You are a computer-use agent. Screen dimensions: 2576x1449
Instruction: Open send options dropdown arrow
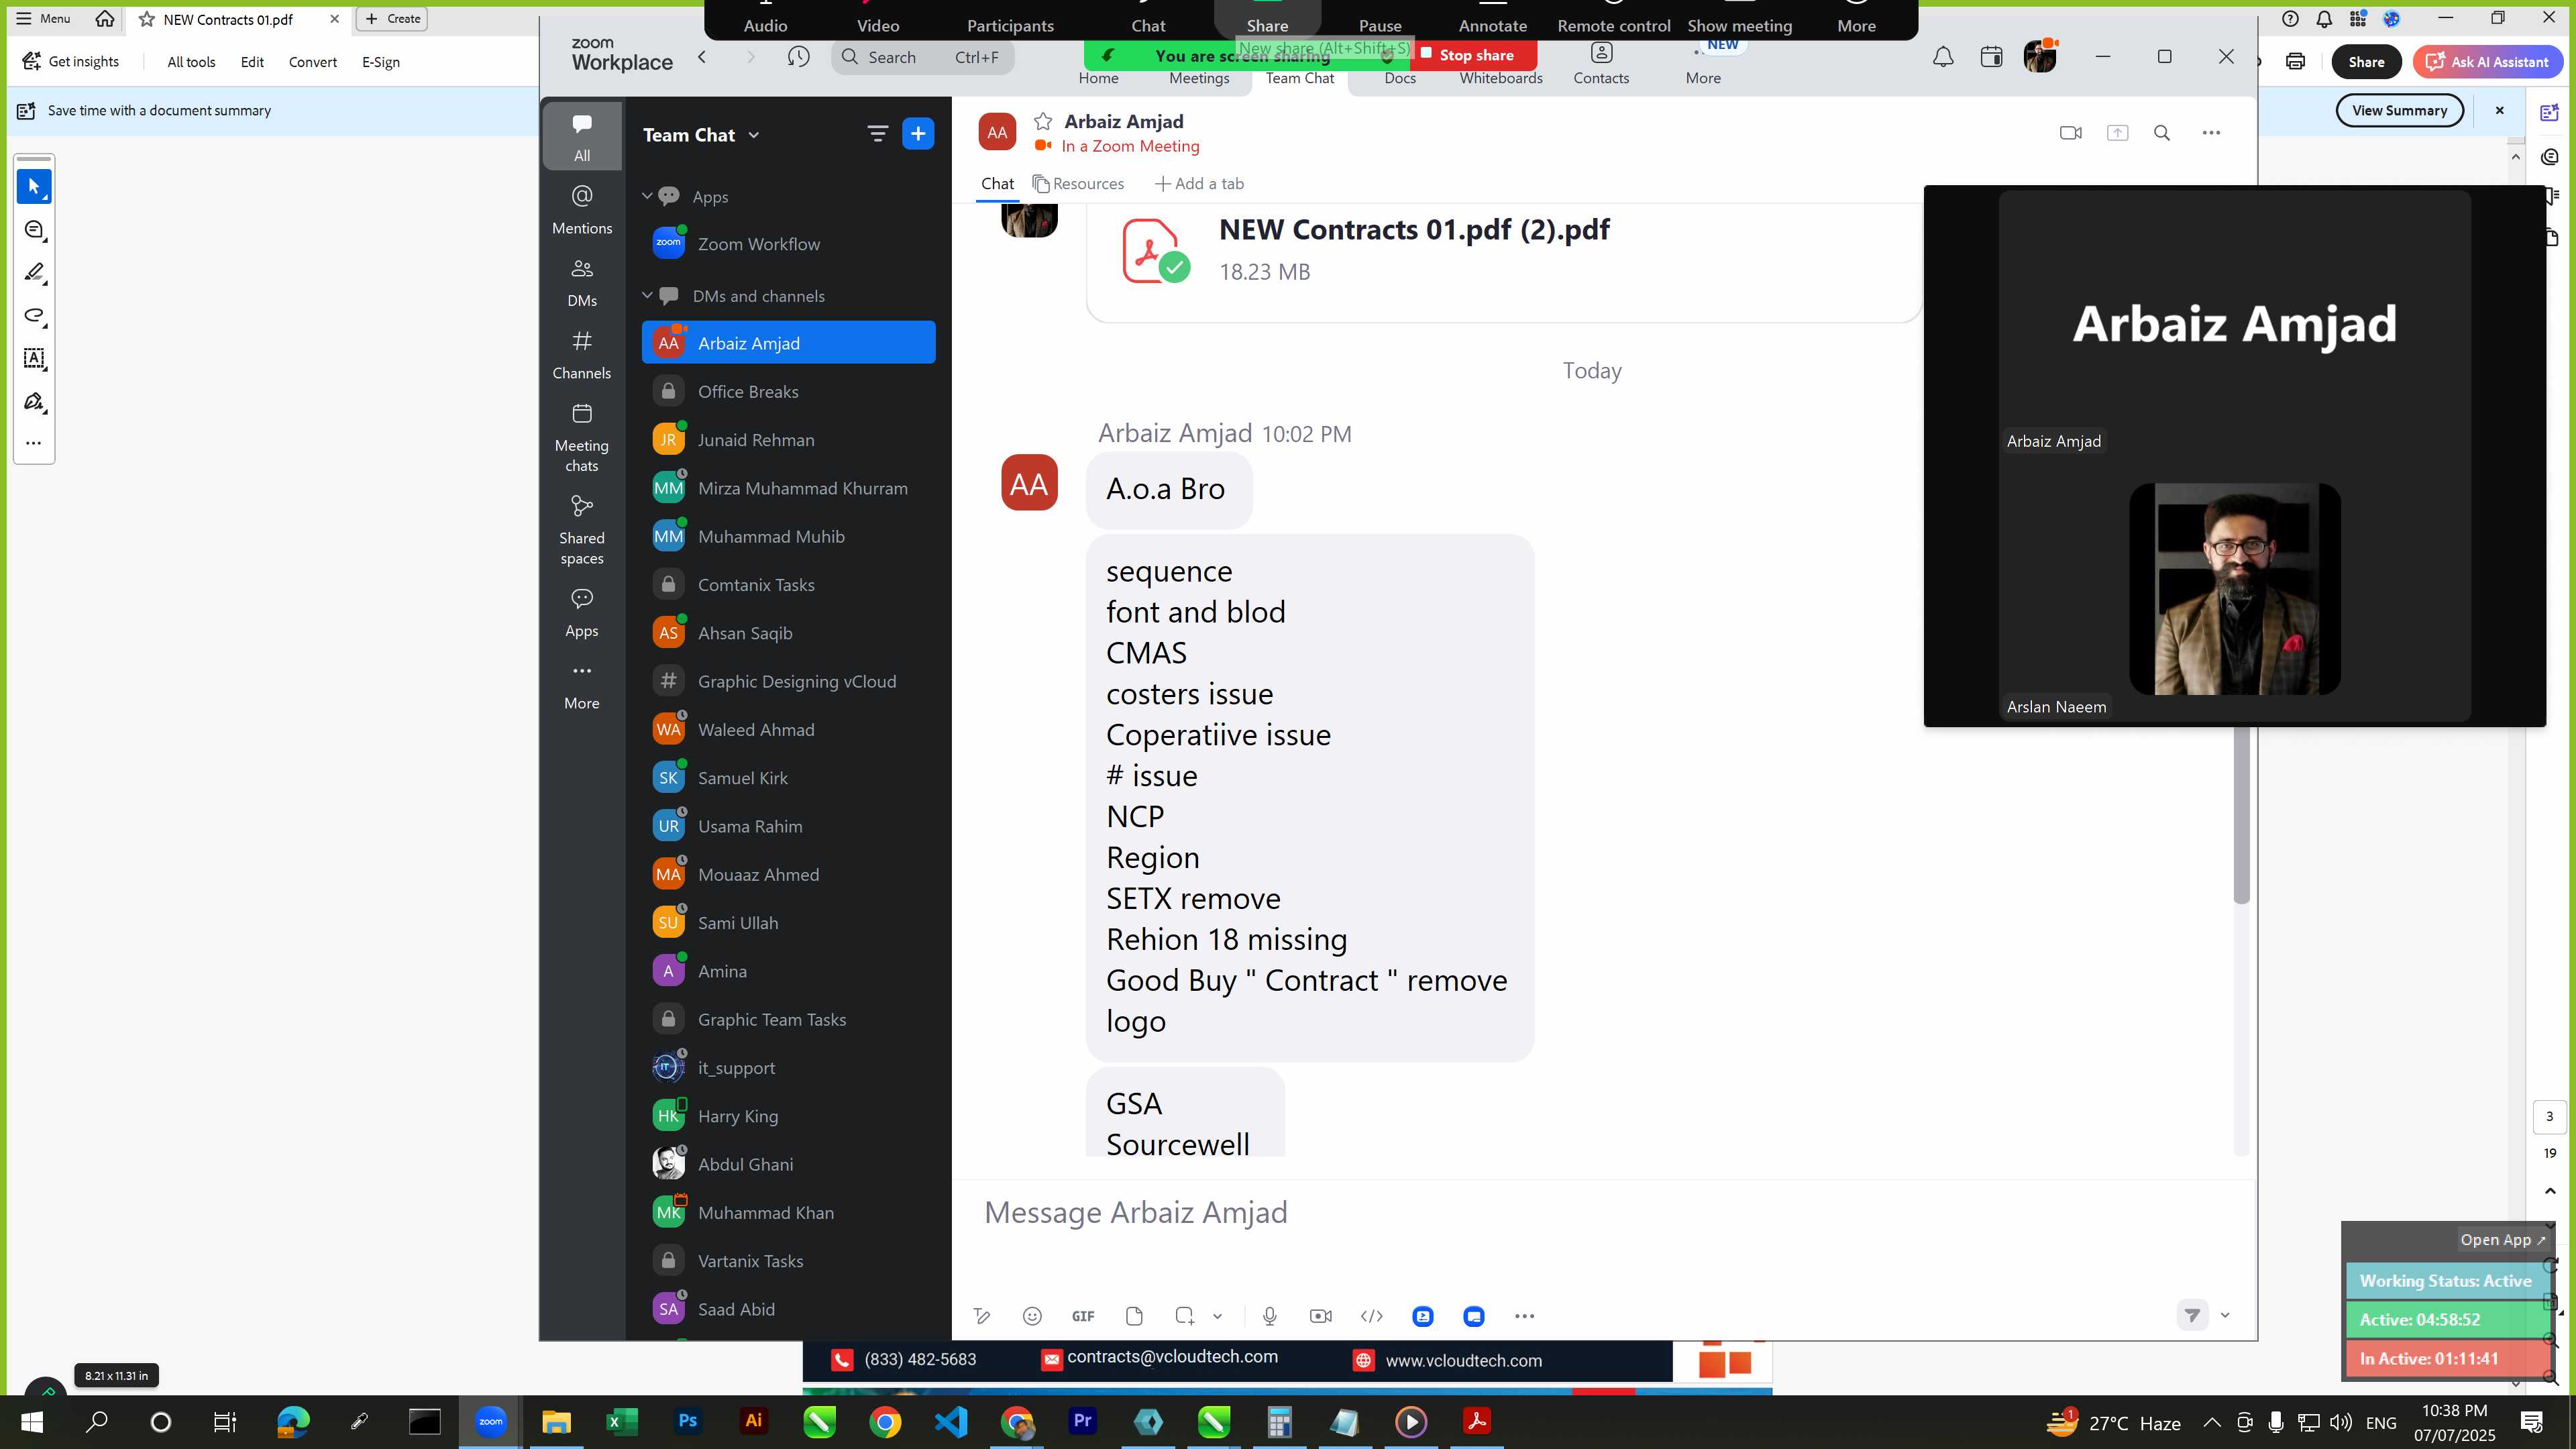2225,1315
